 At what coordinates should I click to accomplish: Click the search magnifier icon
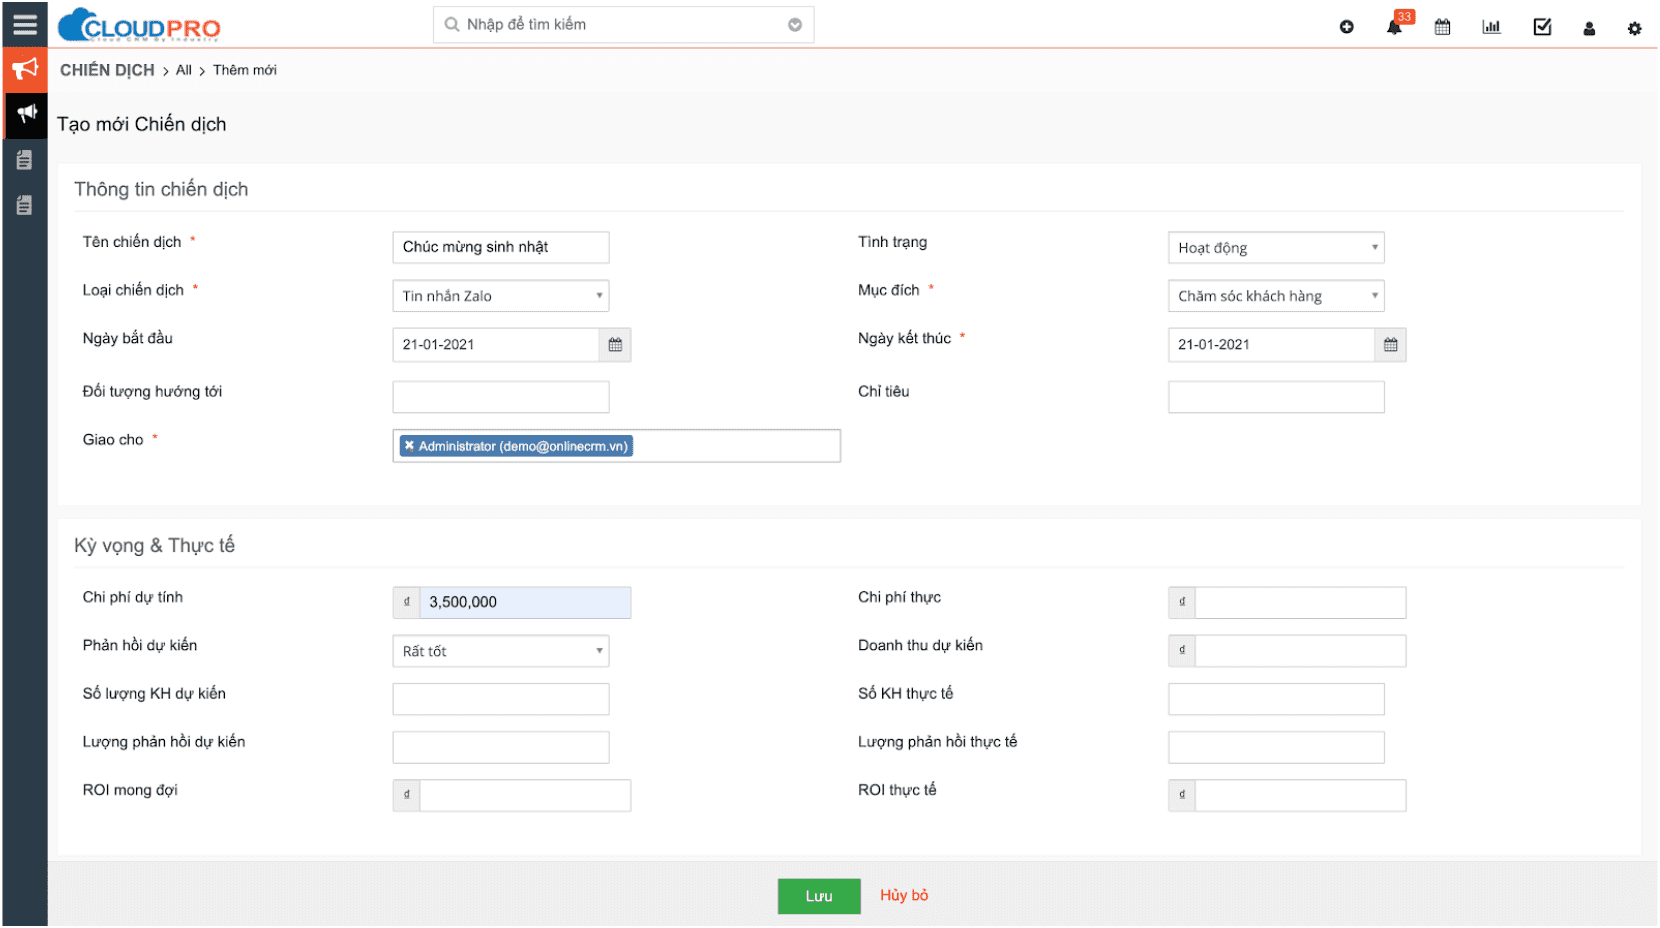tap(452, 24)
